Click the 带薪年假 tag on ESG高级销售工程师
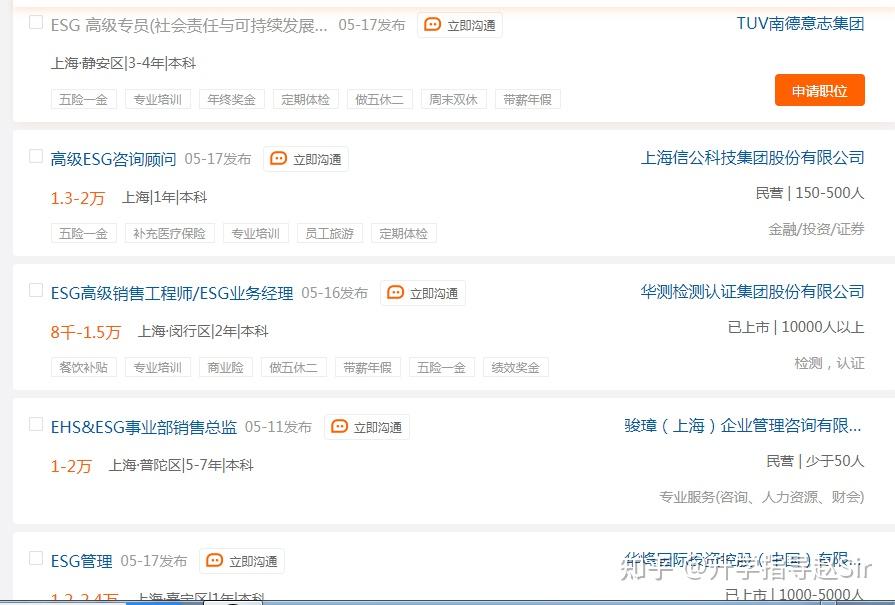Viewport: 895px width, 605px height. pos(368,367)
